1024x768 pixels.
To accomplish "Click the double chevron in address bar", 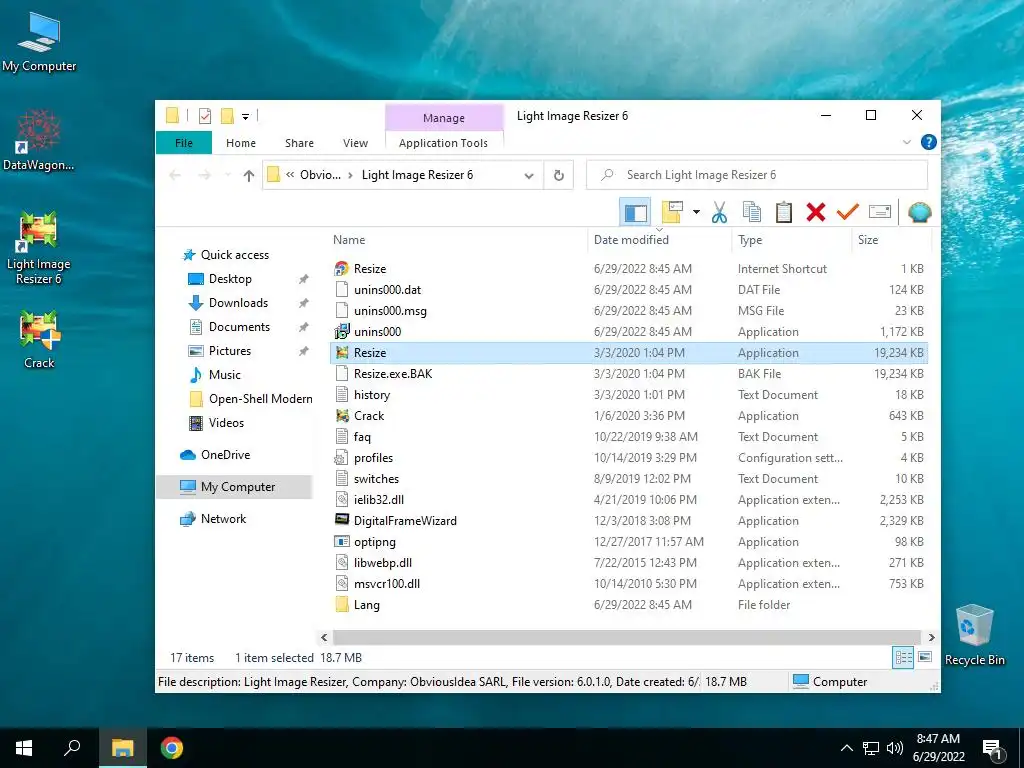I will (290, 175).
